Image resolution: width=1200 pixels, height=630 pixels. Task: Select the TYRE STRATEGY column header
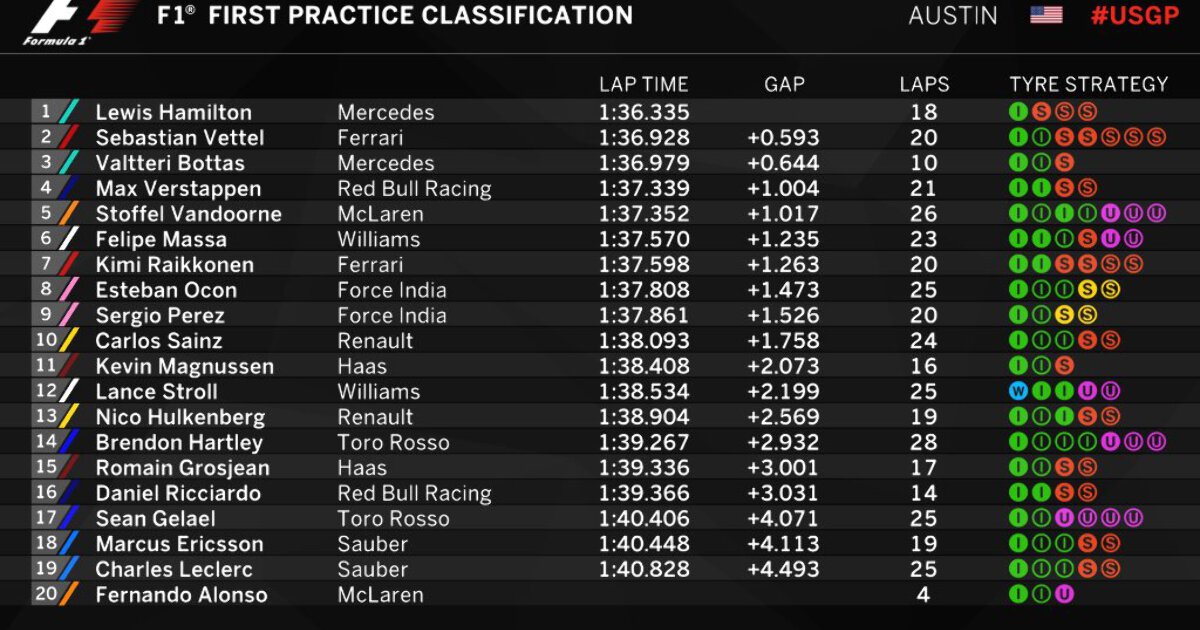pos(1089,85)
